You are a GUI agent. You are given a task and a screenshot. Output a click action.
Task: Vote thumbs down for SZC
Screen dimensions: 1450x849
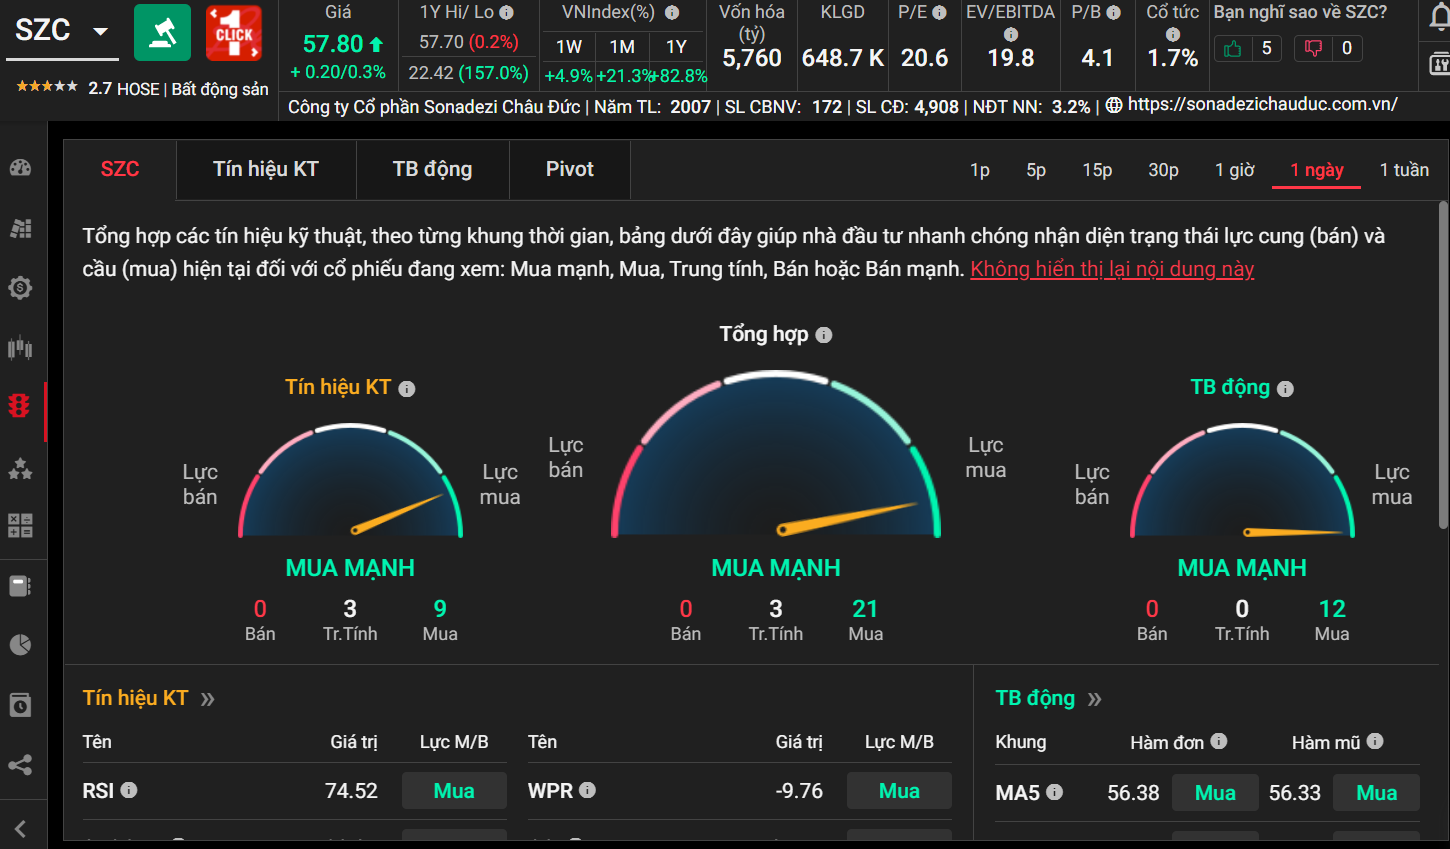1313,48
